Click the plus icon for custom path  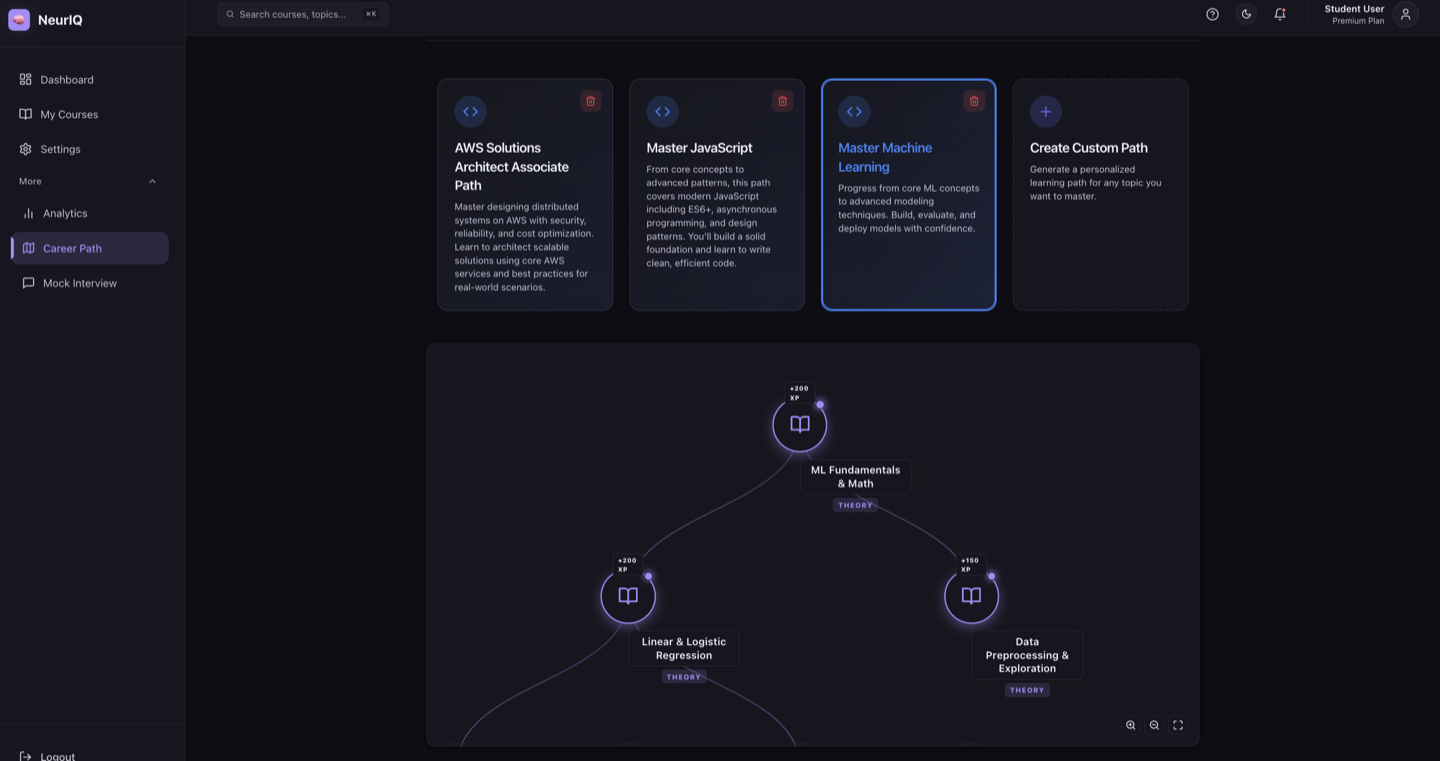(x=1046, y=112)
